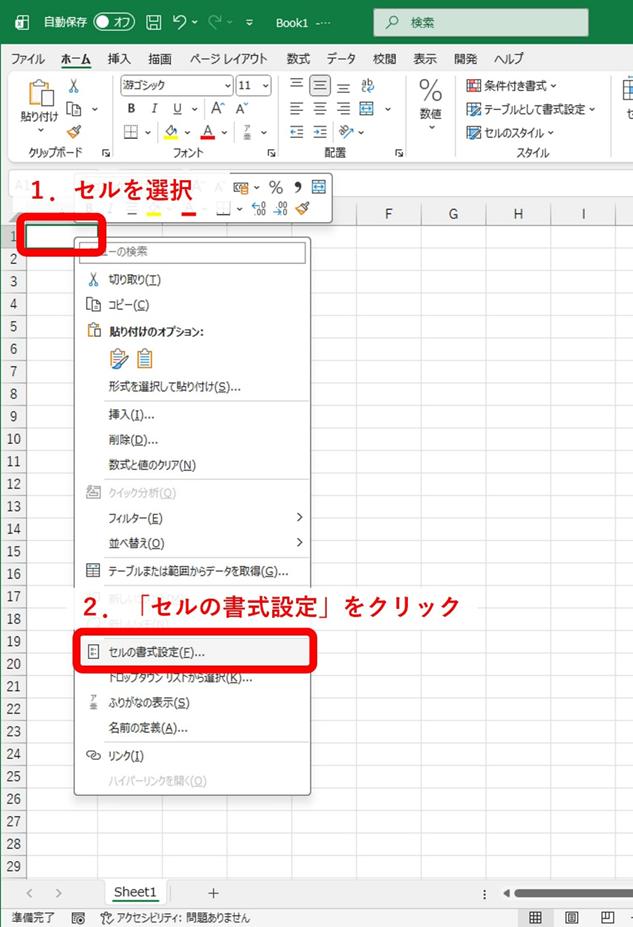This screenshot has height=927, width=633.
Task: Click the center align icon
Action: tap(319, 108)
